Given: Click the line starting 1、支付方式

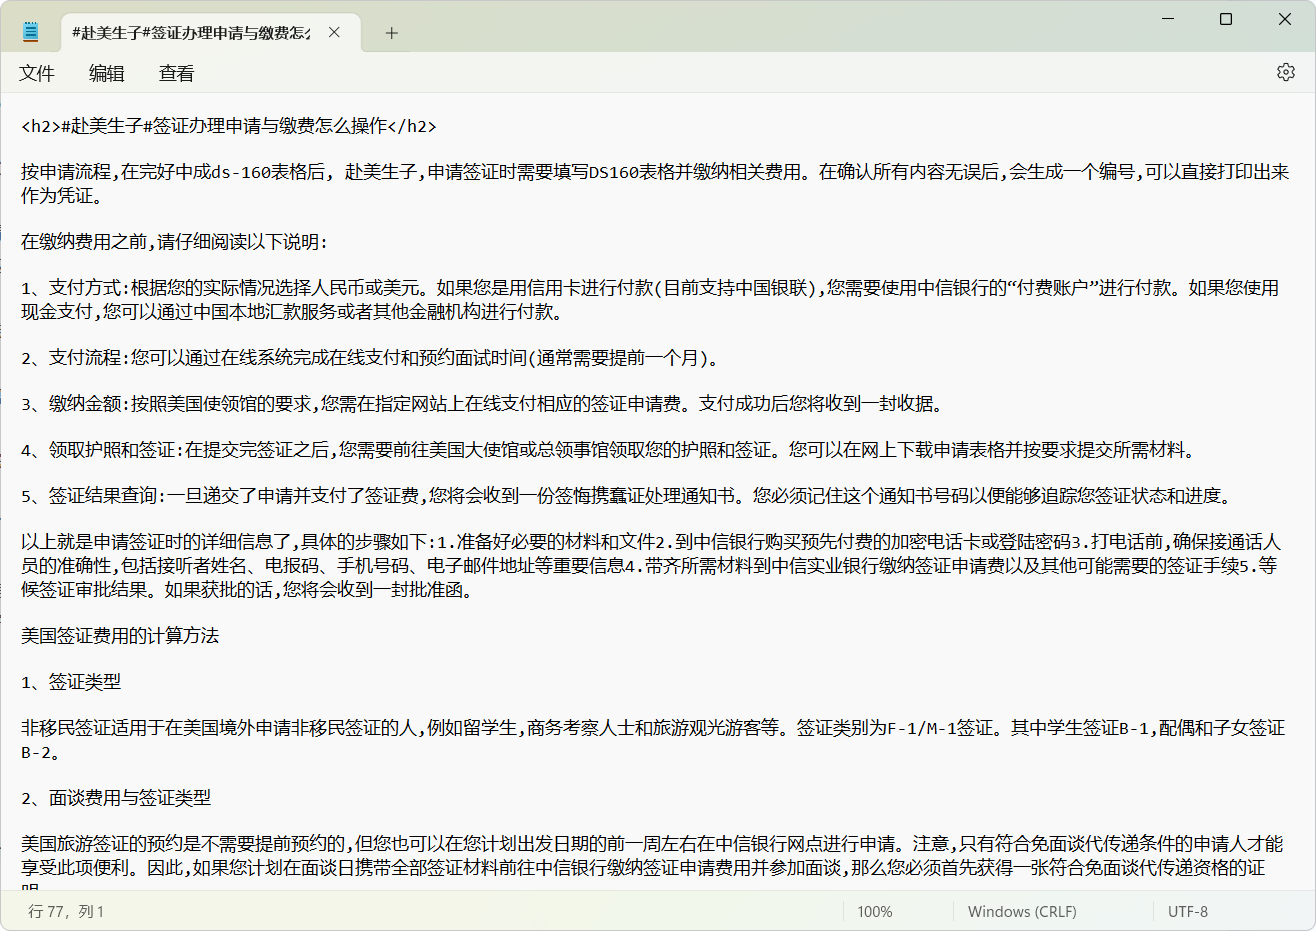Looking at the screenshot, I should point(650,300).
